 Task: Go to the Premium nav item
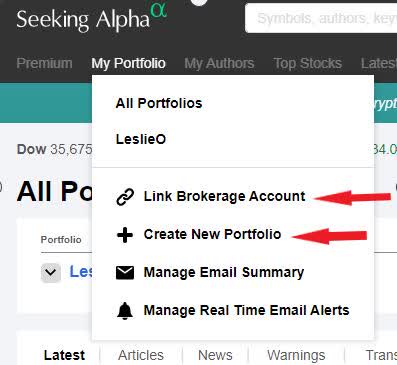(44, 63)
